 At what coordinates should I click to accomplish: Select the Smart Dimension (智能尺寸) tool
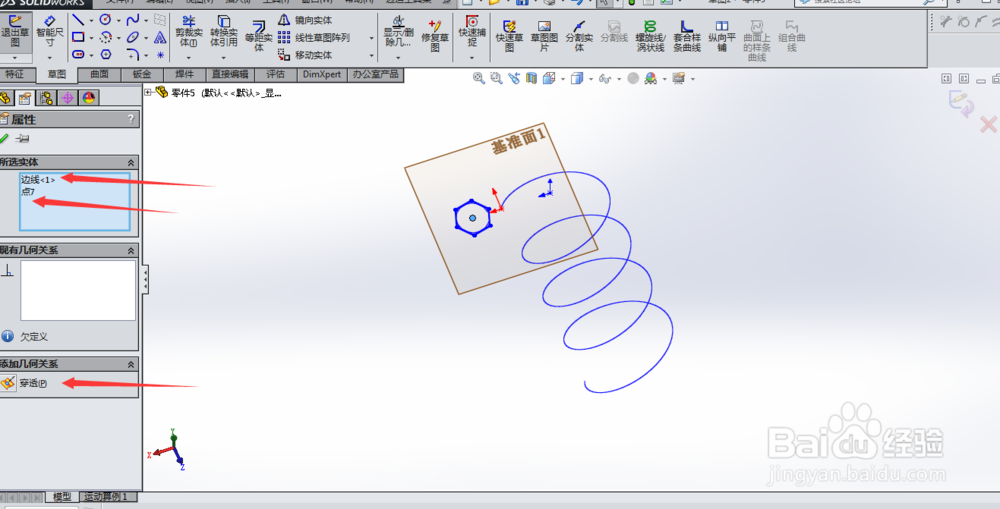50,32
